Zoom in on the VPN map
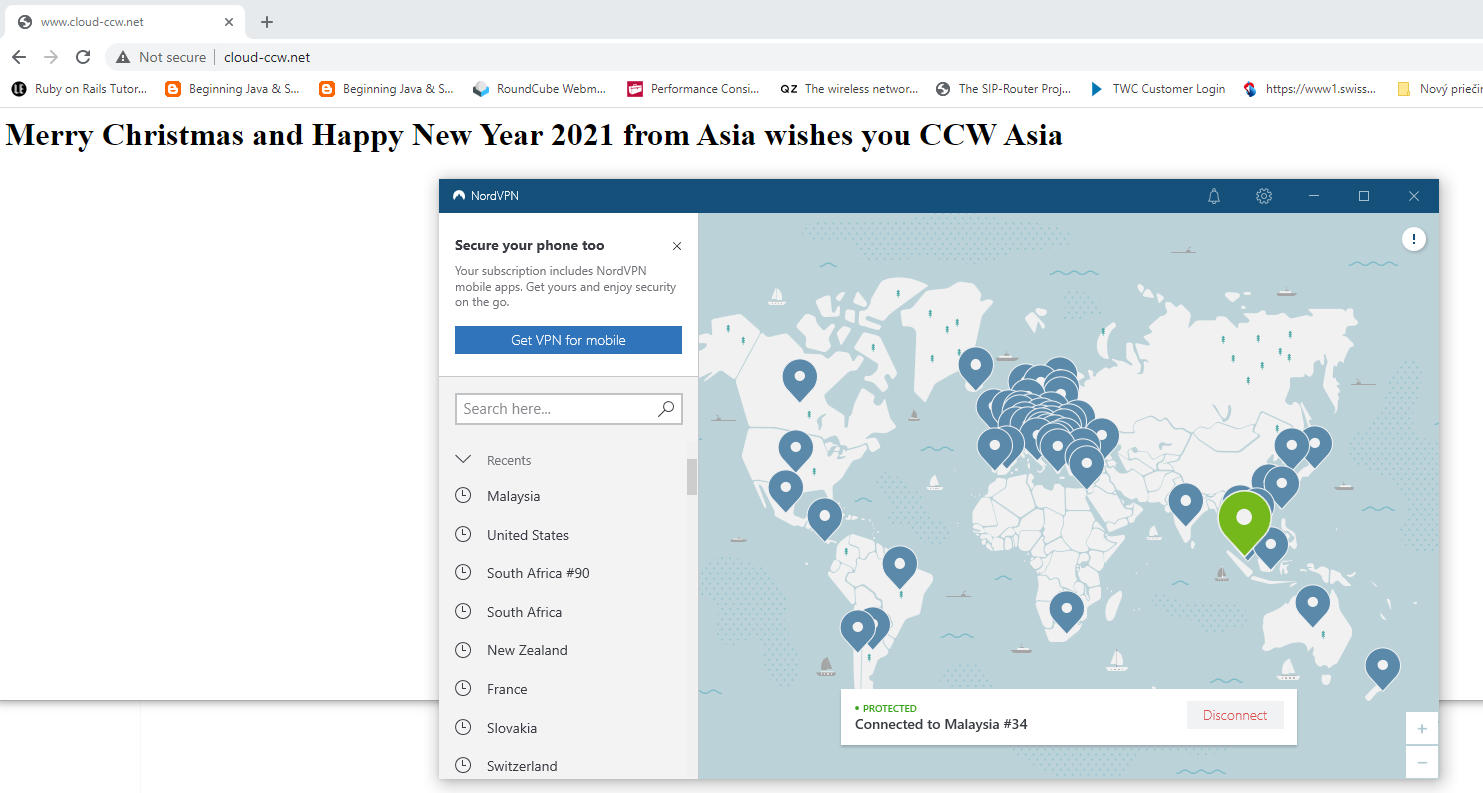The width and height of the screenshot is (1483, 793). [x=1421, y=729]
